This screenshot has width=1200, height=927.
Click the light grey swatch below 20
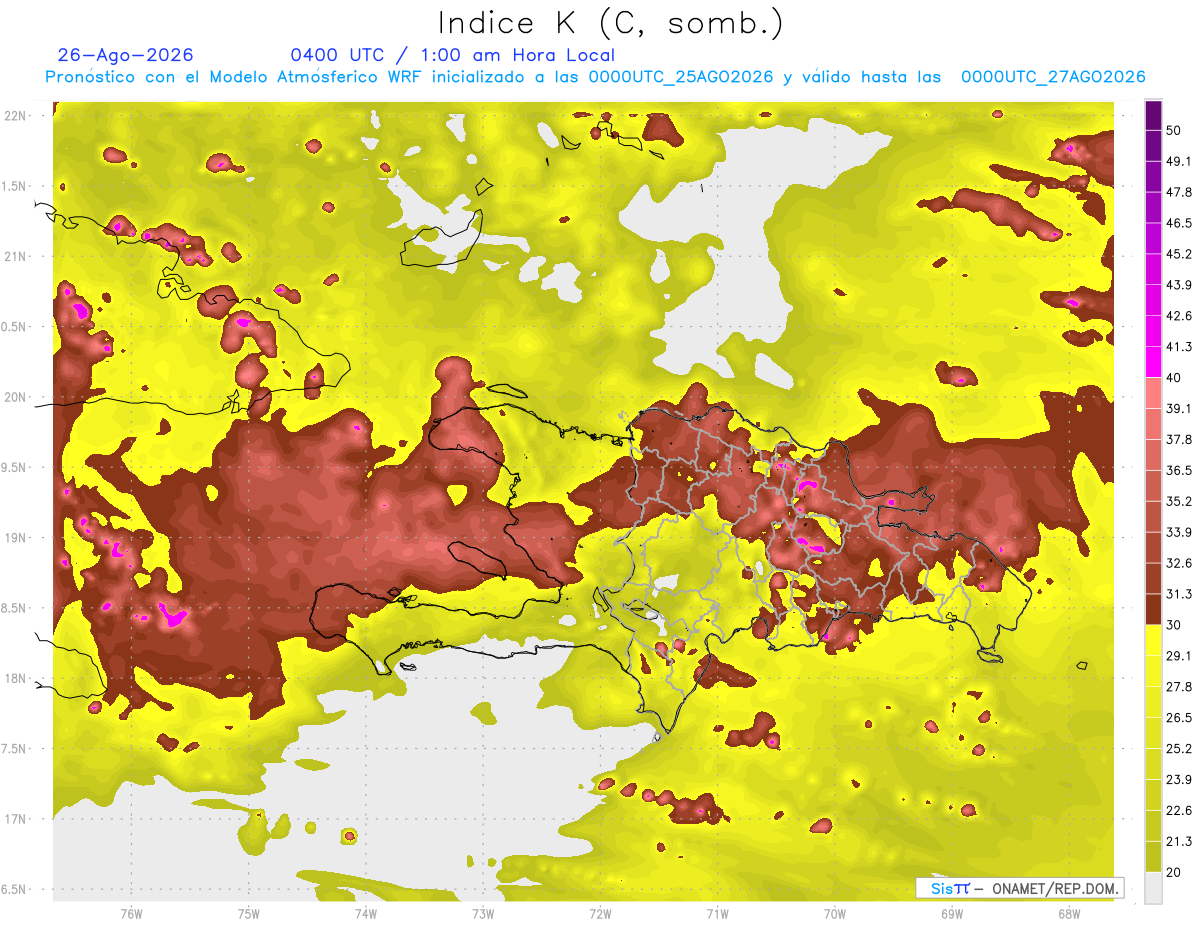pyautogui.click(x=1153, y=887)
